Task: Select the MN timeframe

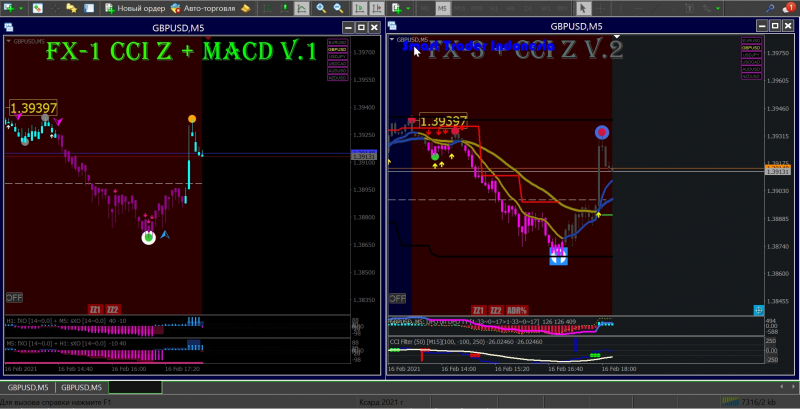Action: pyautogui.click(x=562, y=9)
